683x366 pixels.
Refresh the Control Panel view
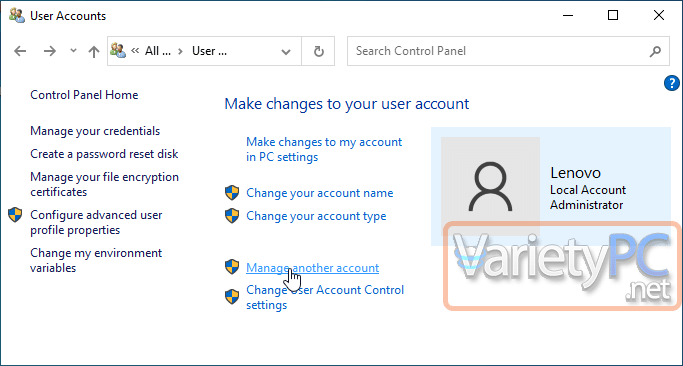[319, 51]
